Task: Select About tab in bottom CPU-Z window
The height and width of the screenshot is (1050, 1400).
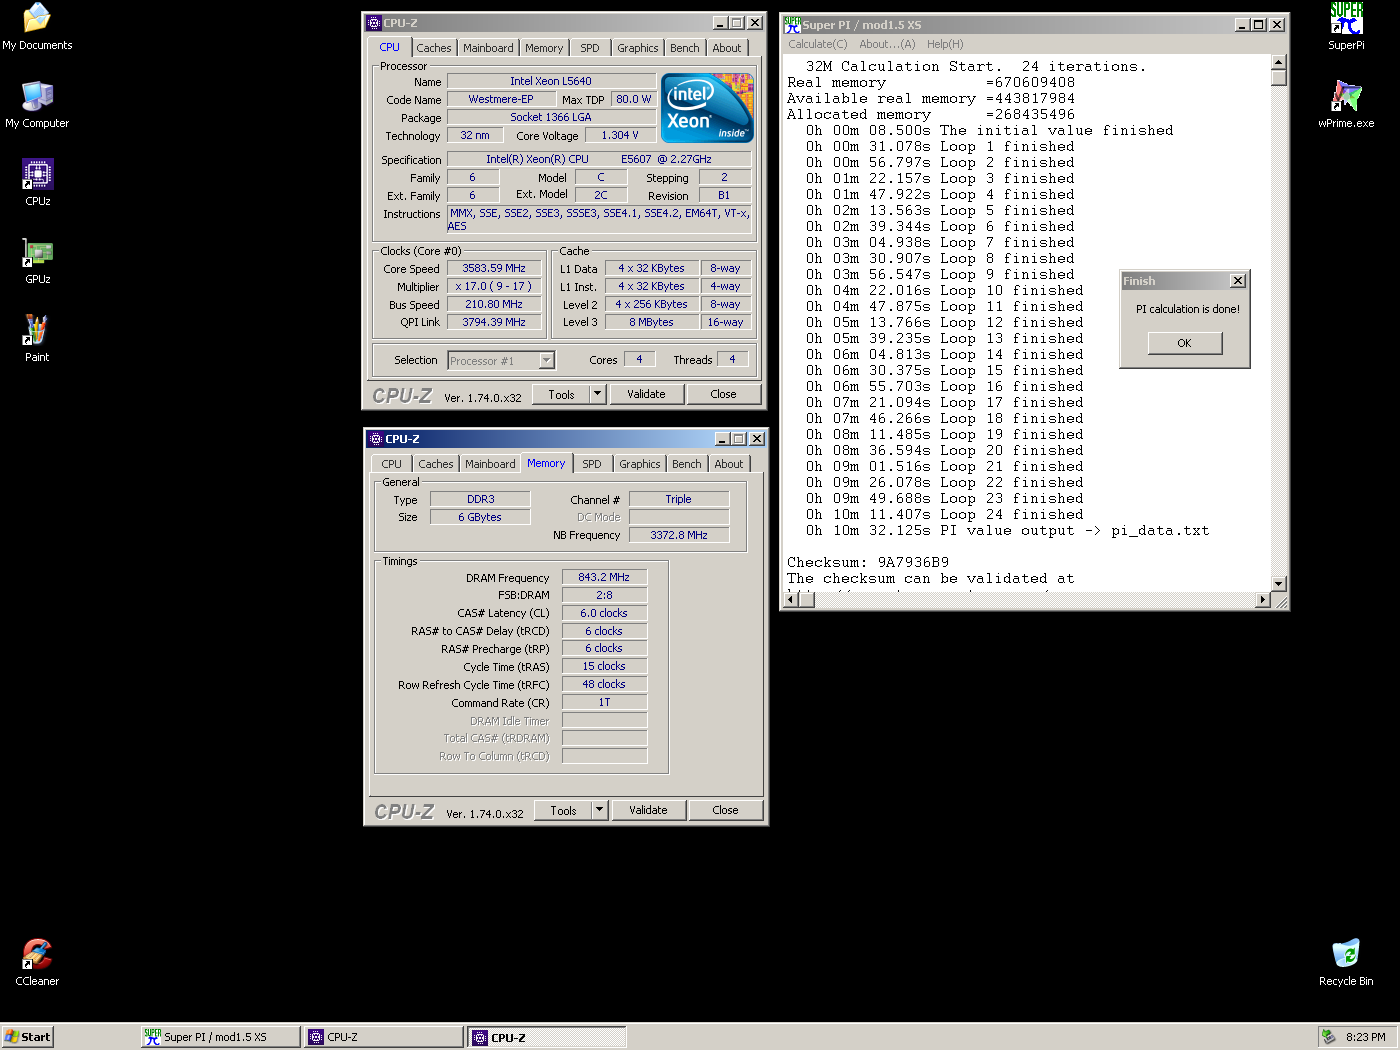Action: pyautogui.click(x=729, y=464)
